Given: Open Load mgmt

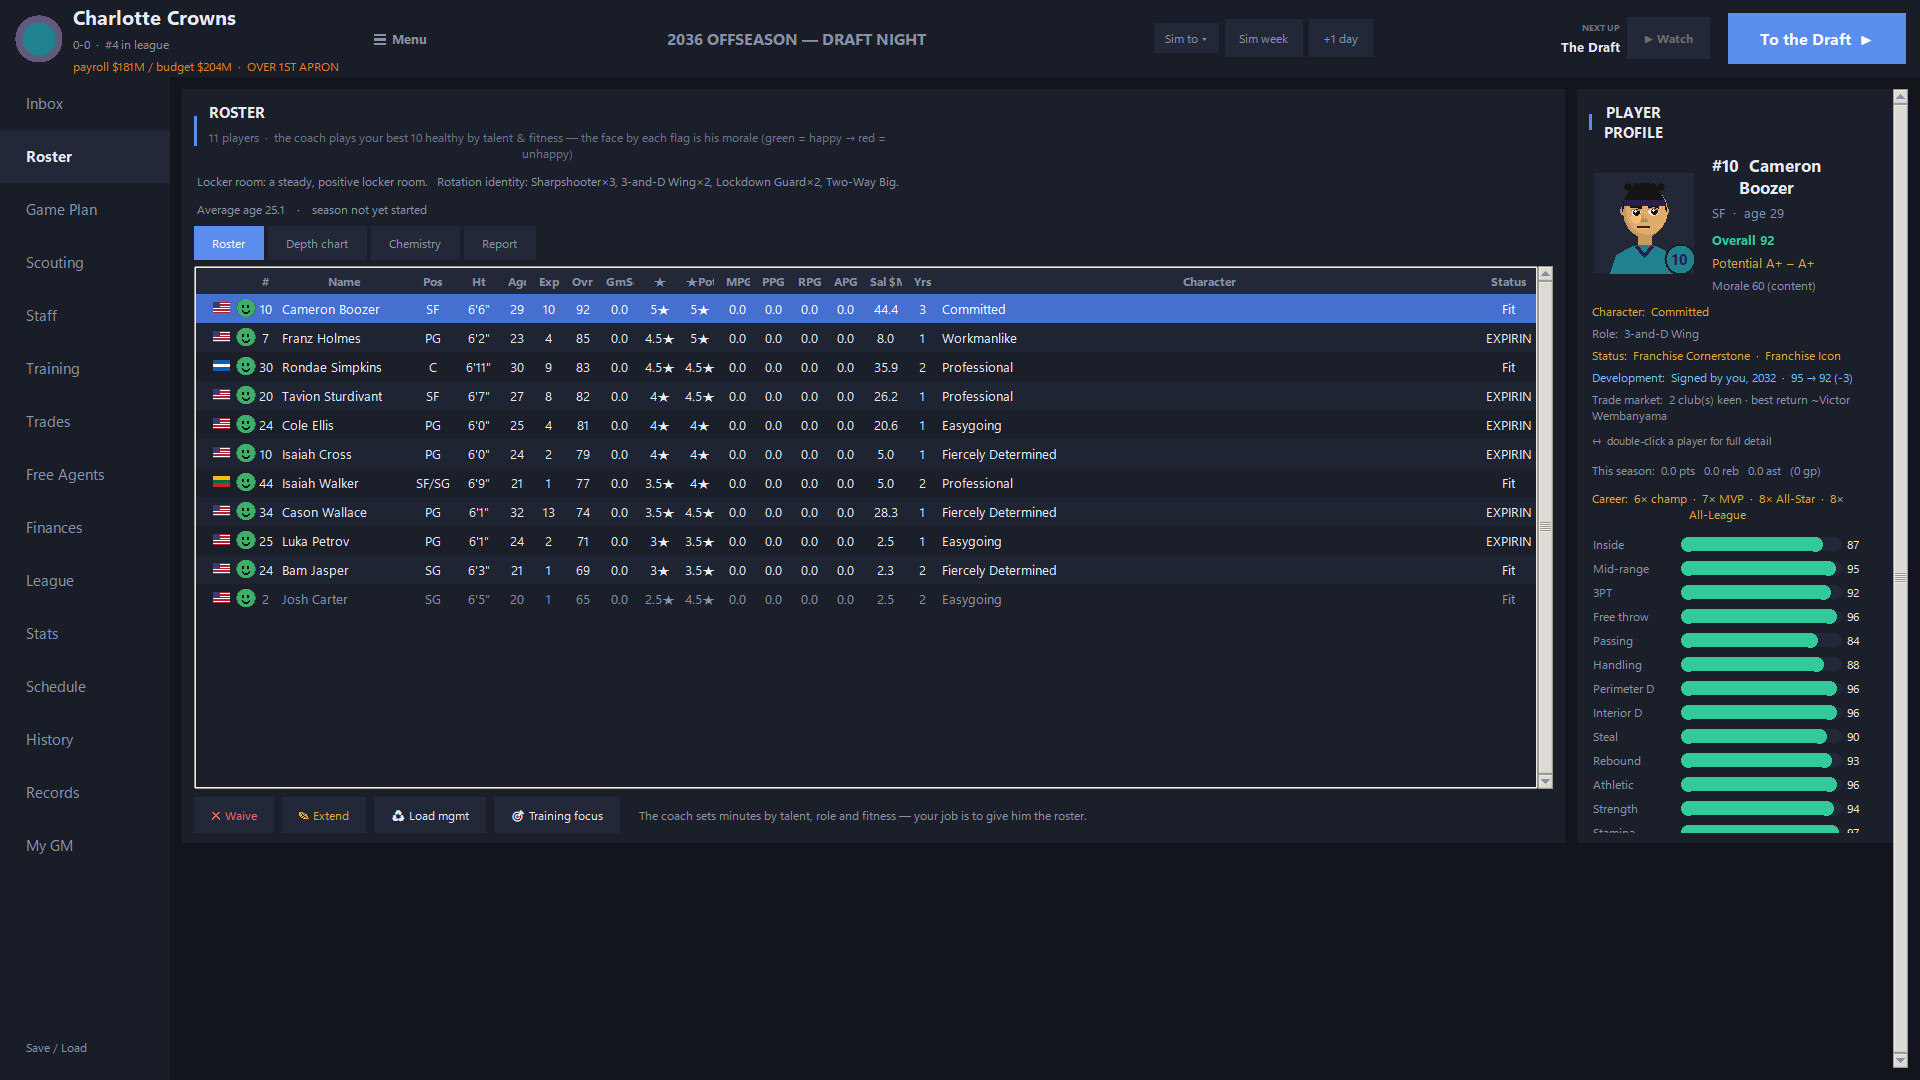Looking at the screenshot, I should (x=430, y=816).
